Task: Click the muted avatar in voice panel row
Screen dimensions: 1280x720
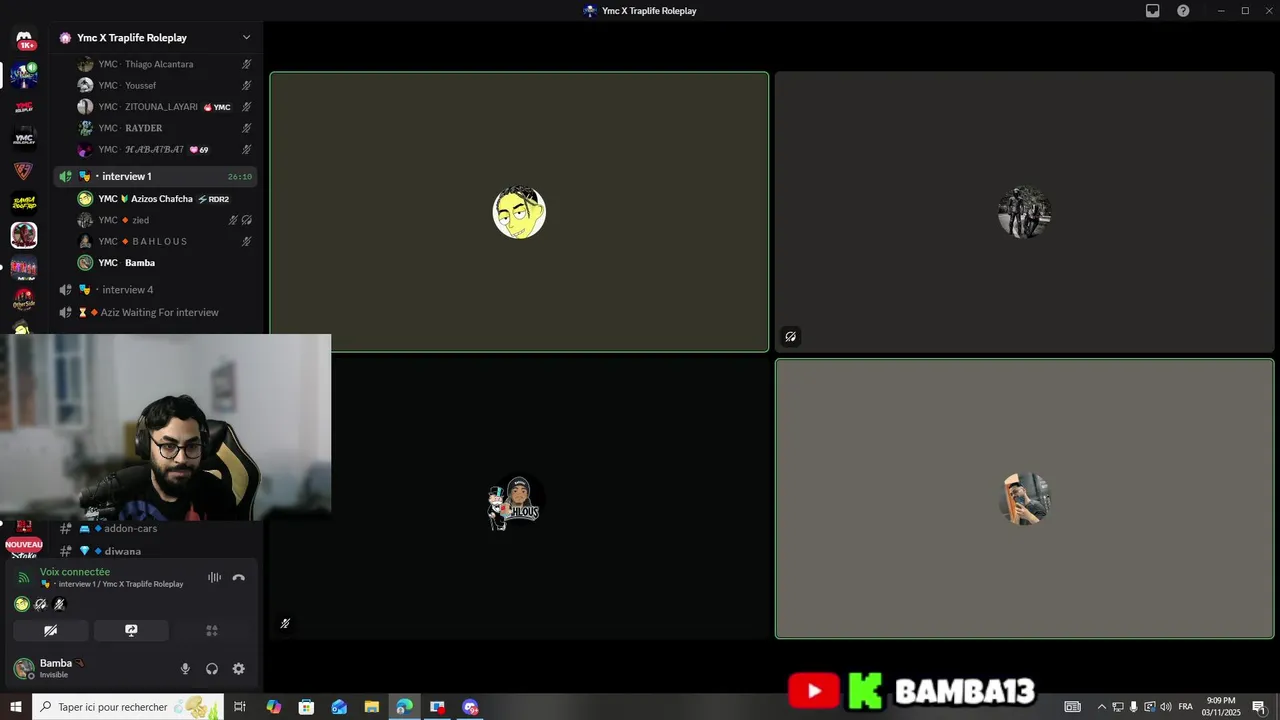Action: (x=59, y=604)
